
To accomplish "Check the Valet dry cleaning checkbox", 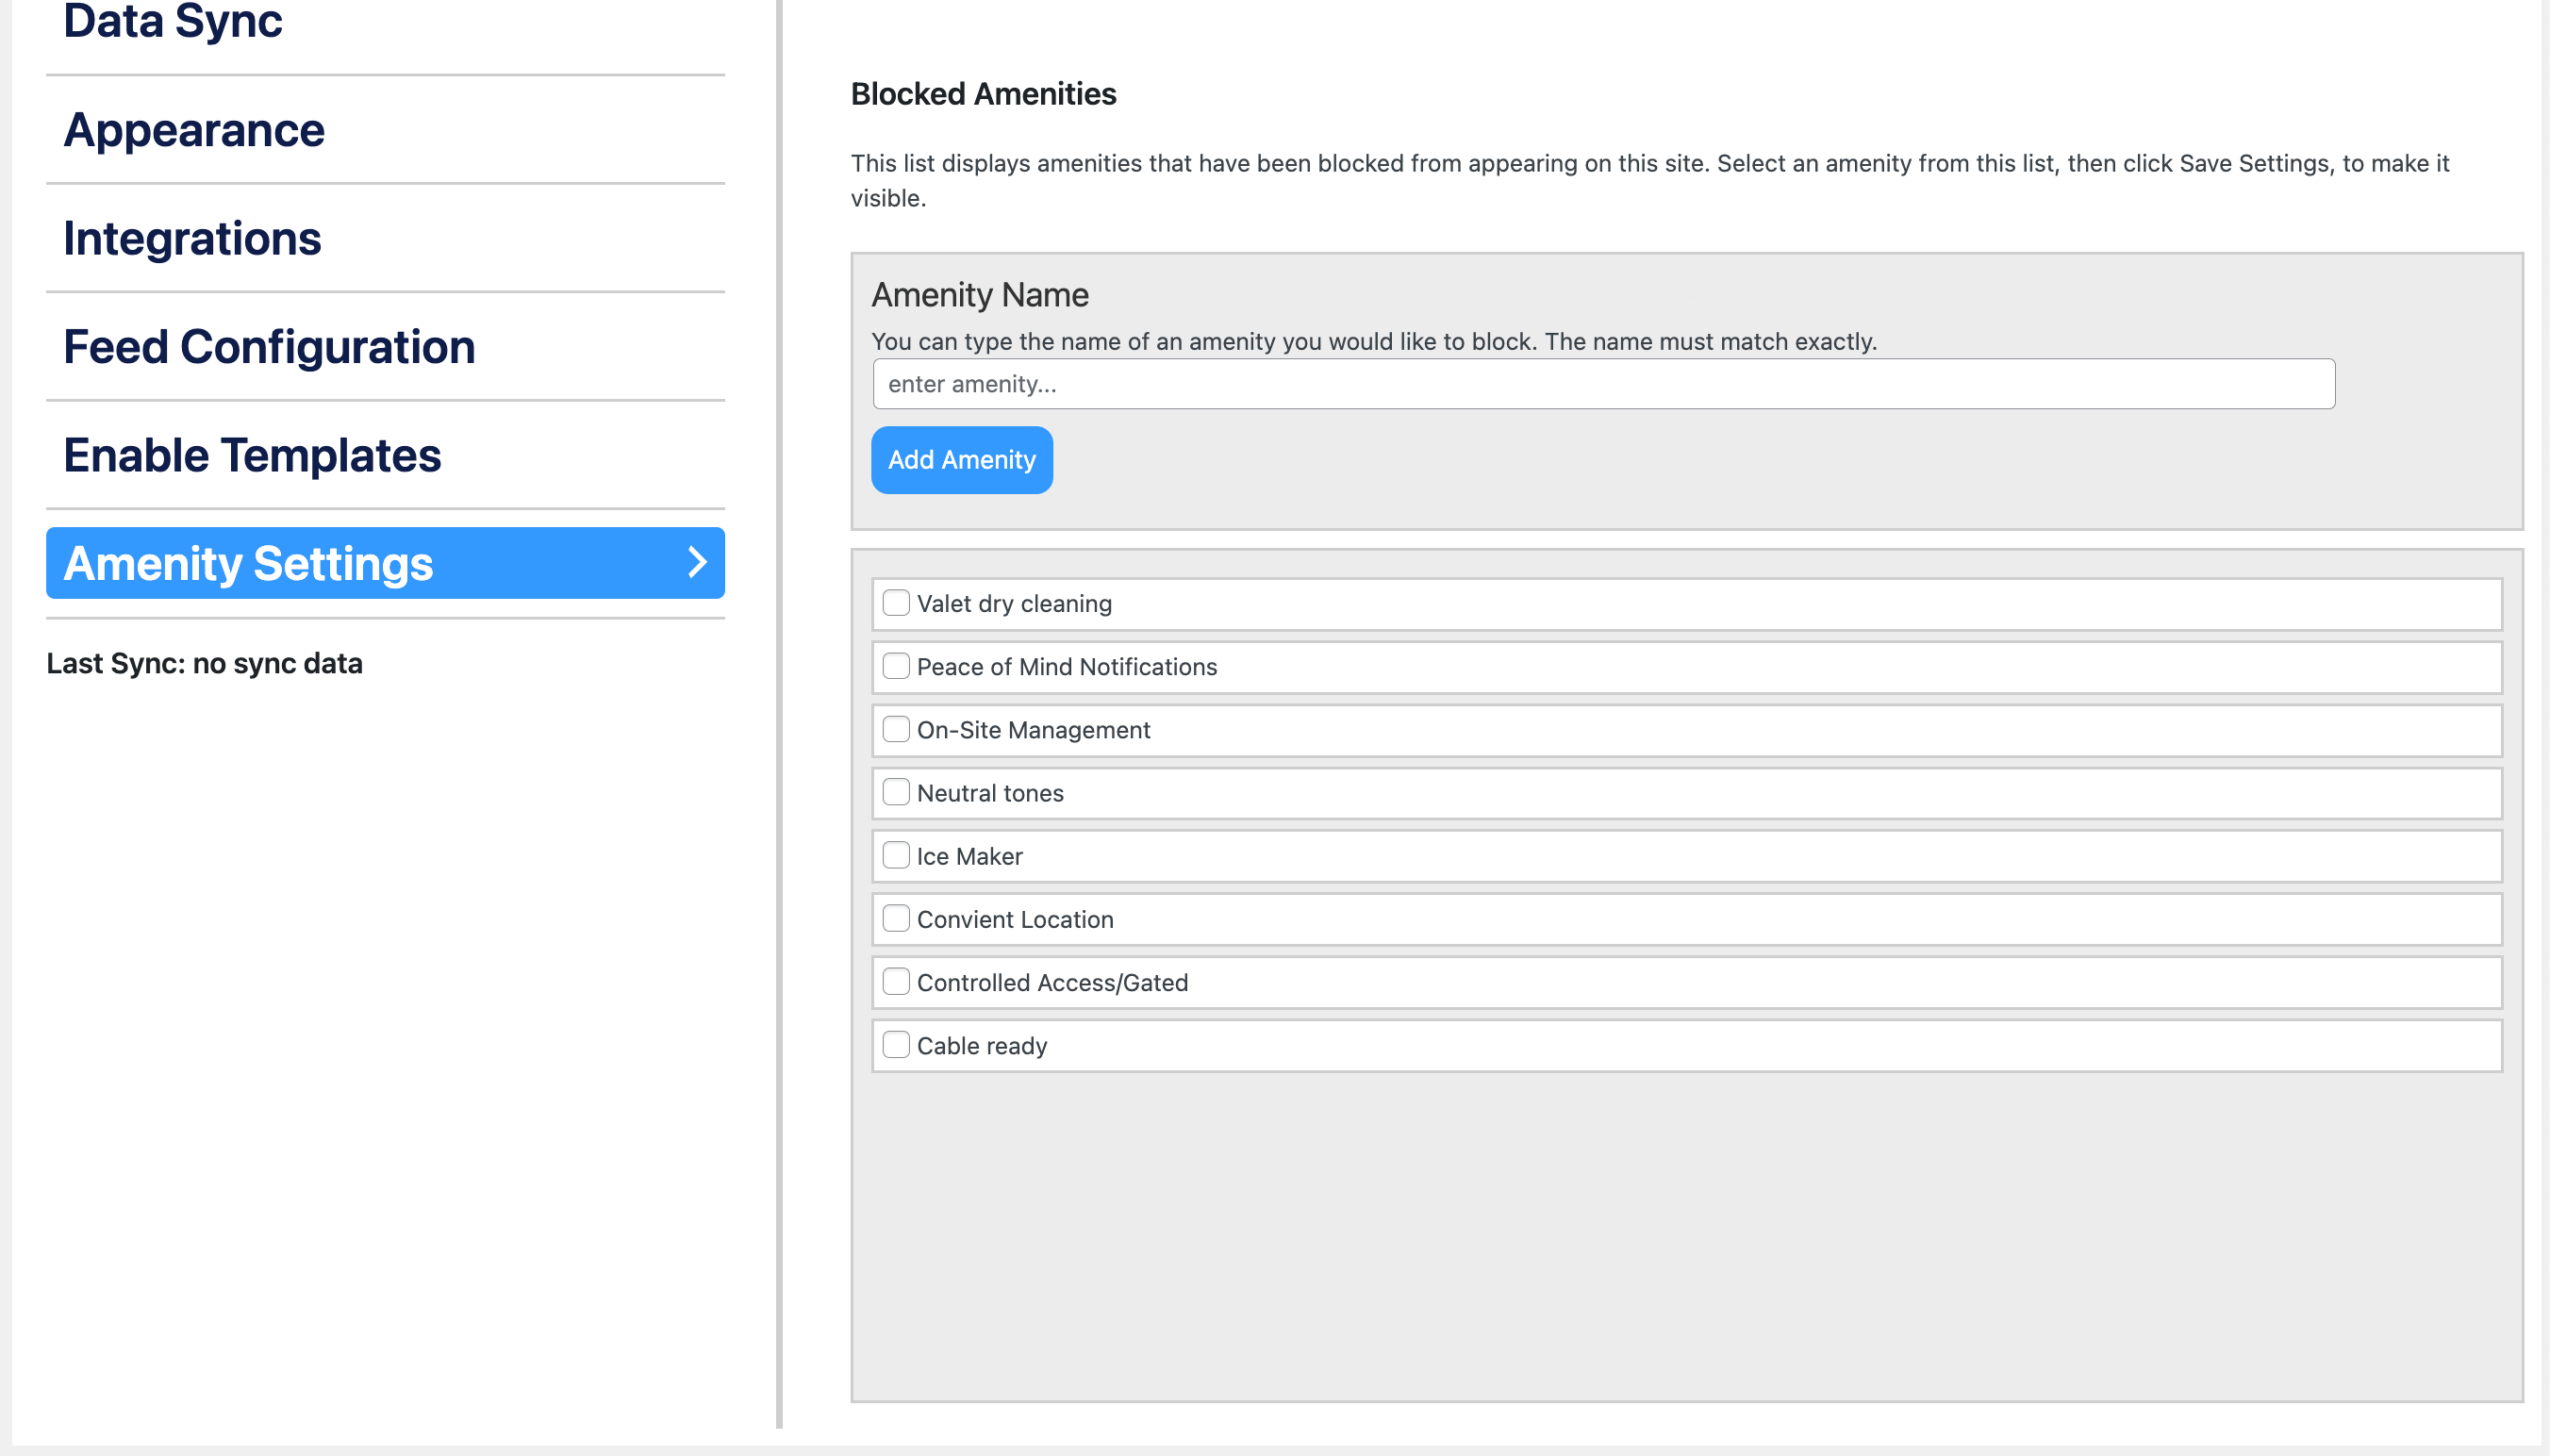I will click(x=896, y=603).
